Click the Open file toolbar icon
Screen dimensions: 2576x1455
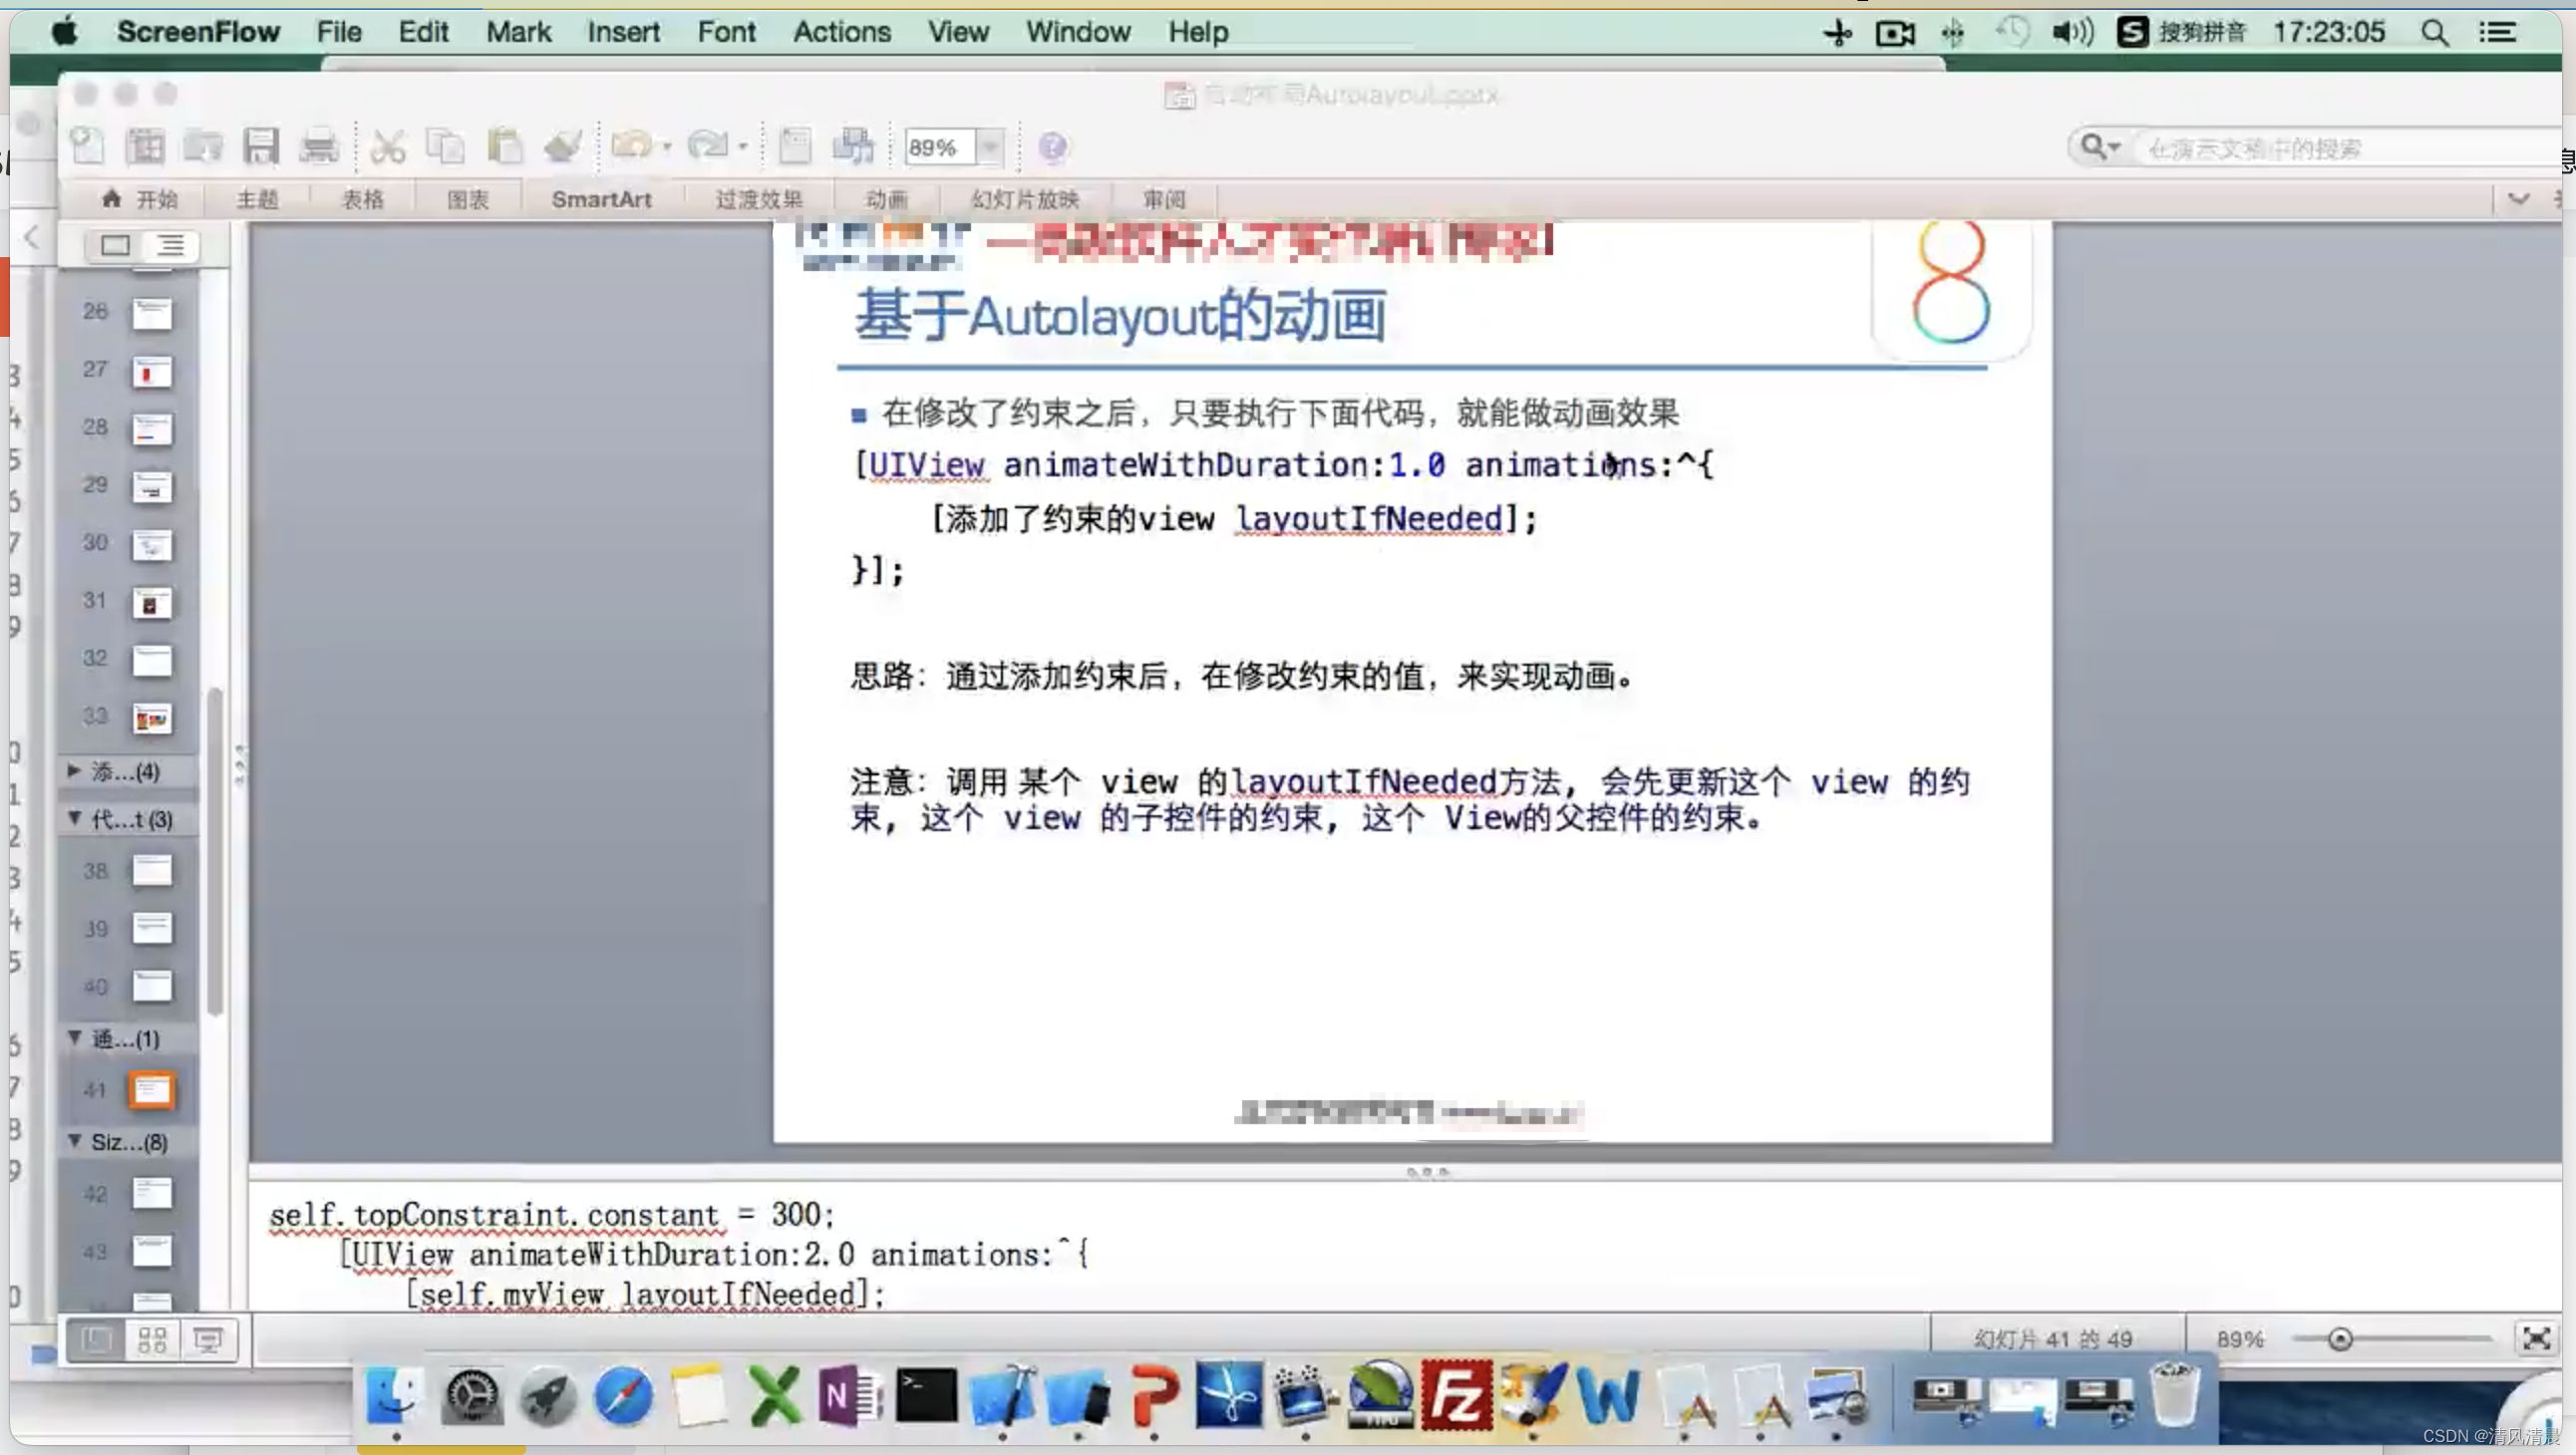[x=203, y=147]
